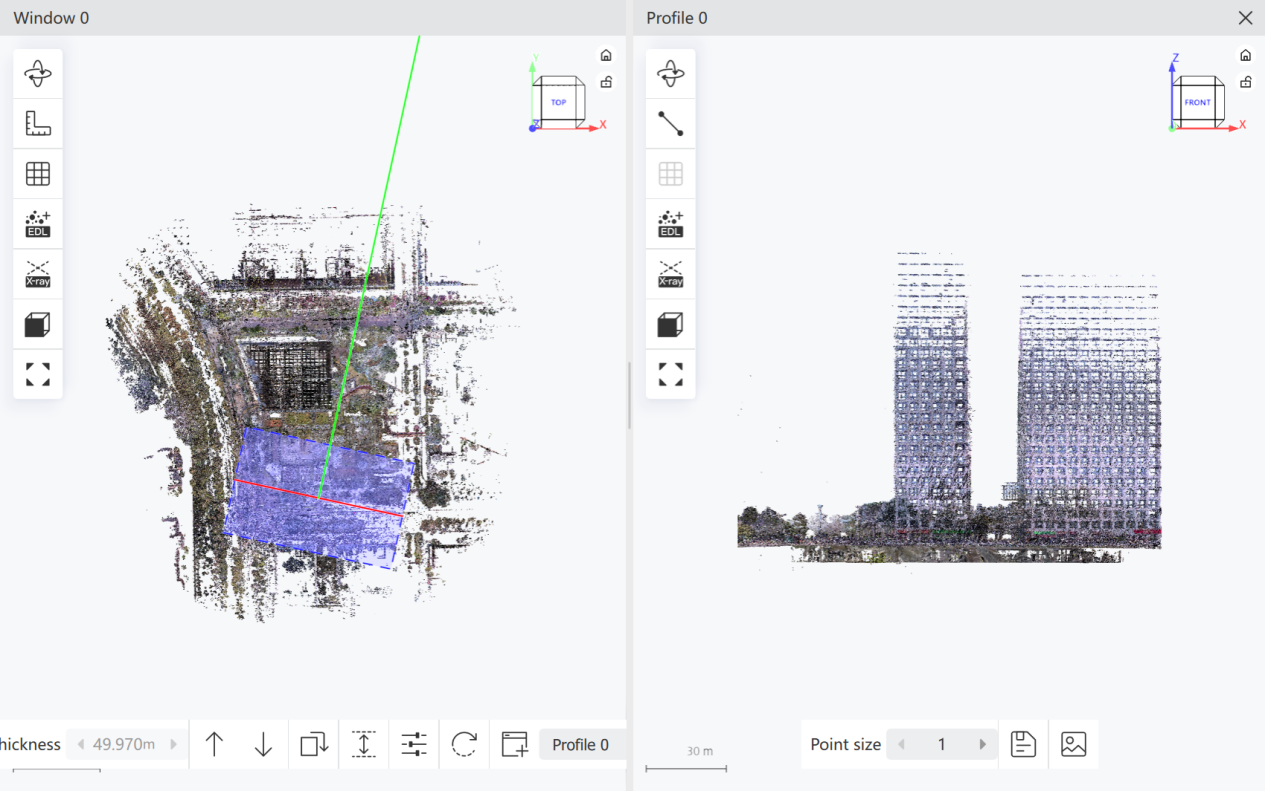Decrease thickness value with left arrow

81,745
